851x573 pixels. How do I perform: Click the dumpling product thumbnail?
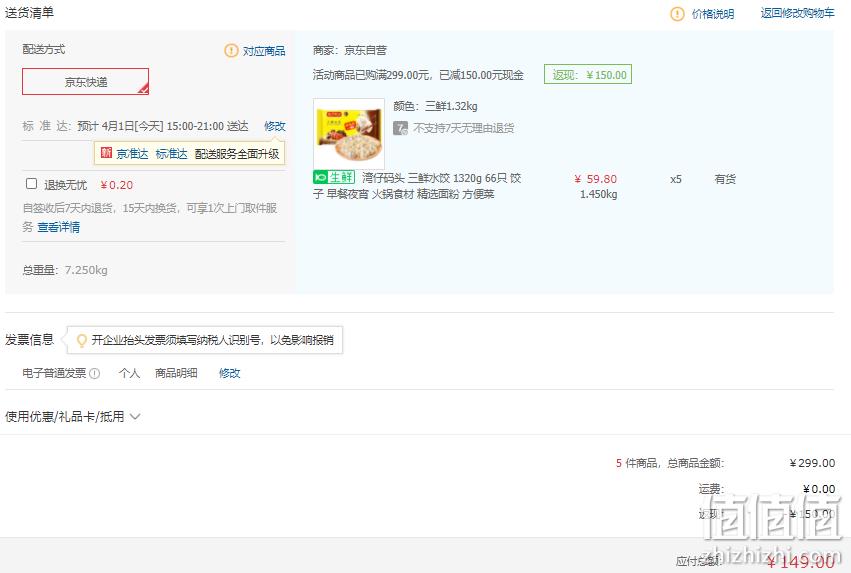[349, 133]
